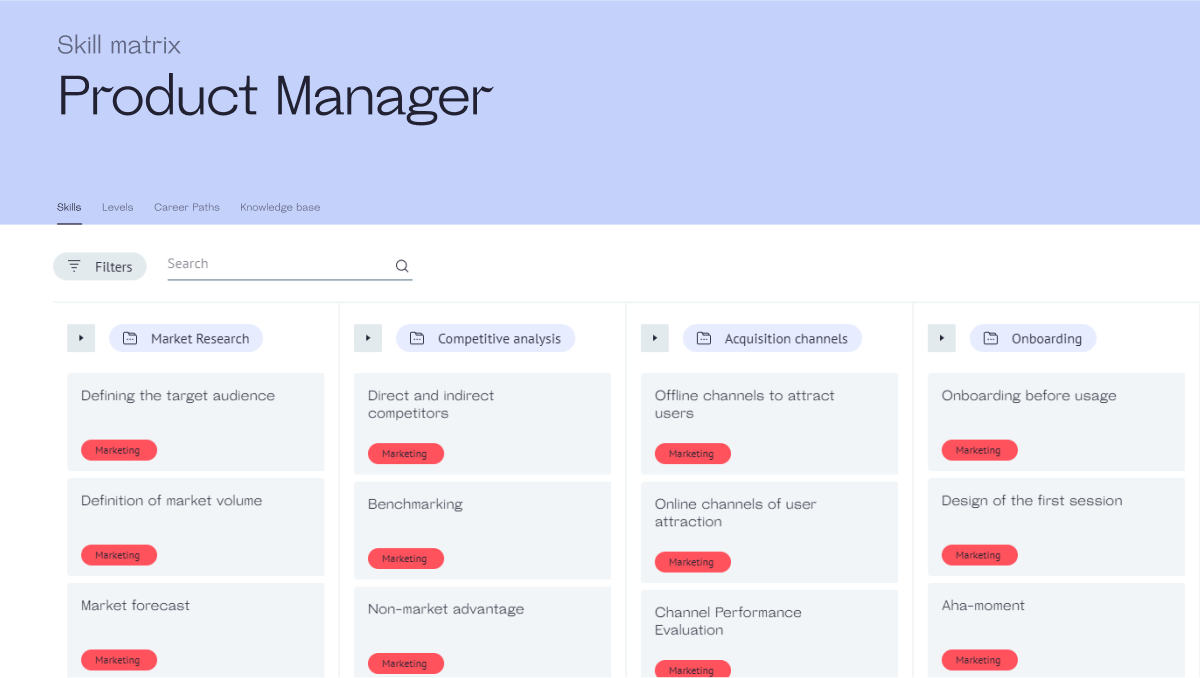Click the Competitive analysis folder icon
The image size is (1200, 678).
[417, 338]
